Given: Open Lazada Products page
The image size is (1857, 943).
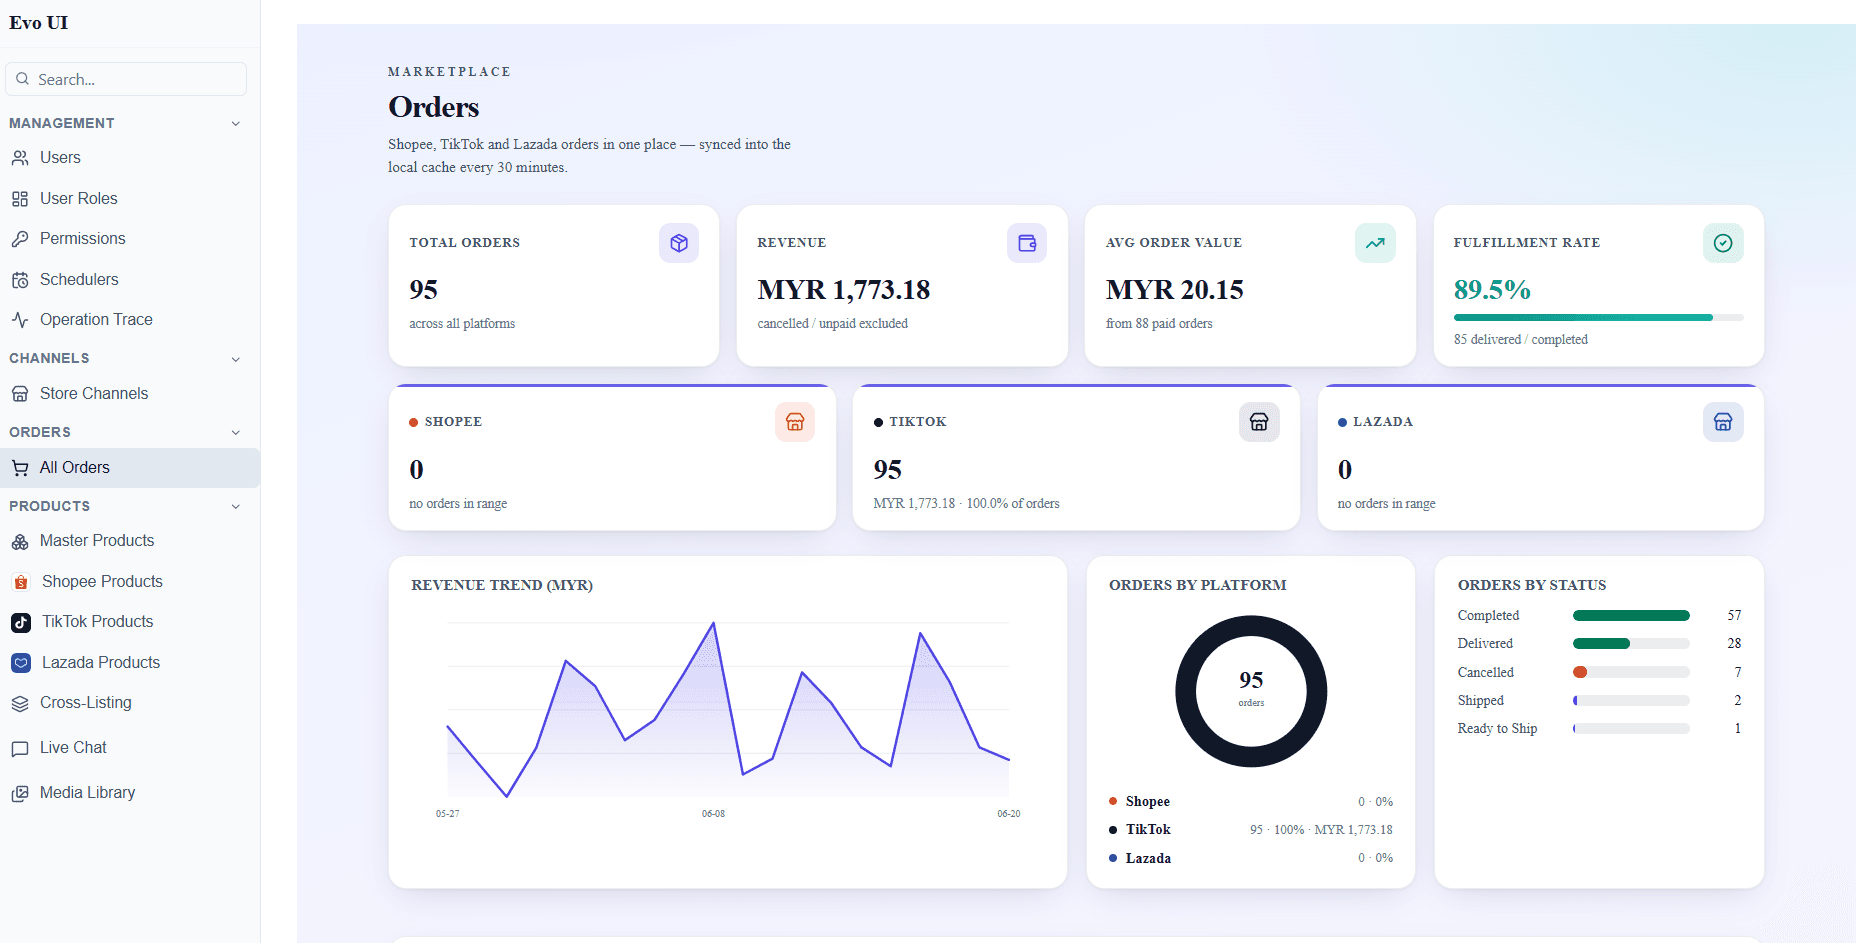Looking at the screenshot, I should pyautogui.click(x=130, y=663).
